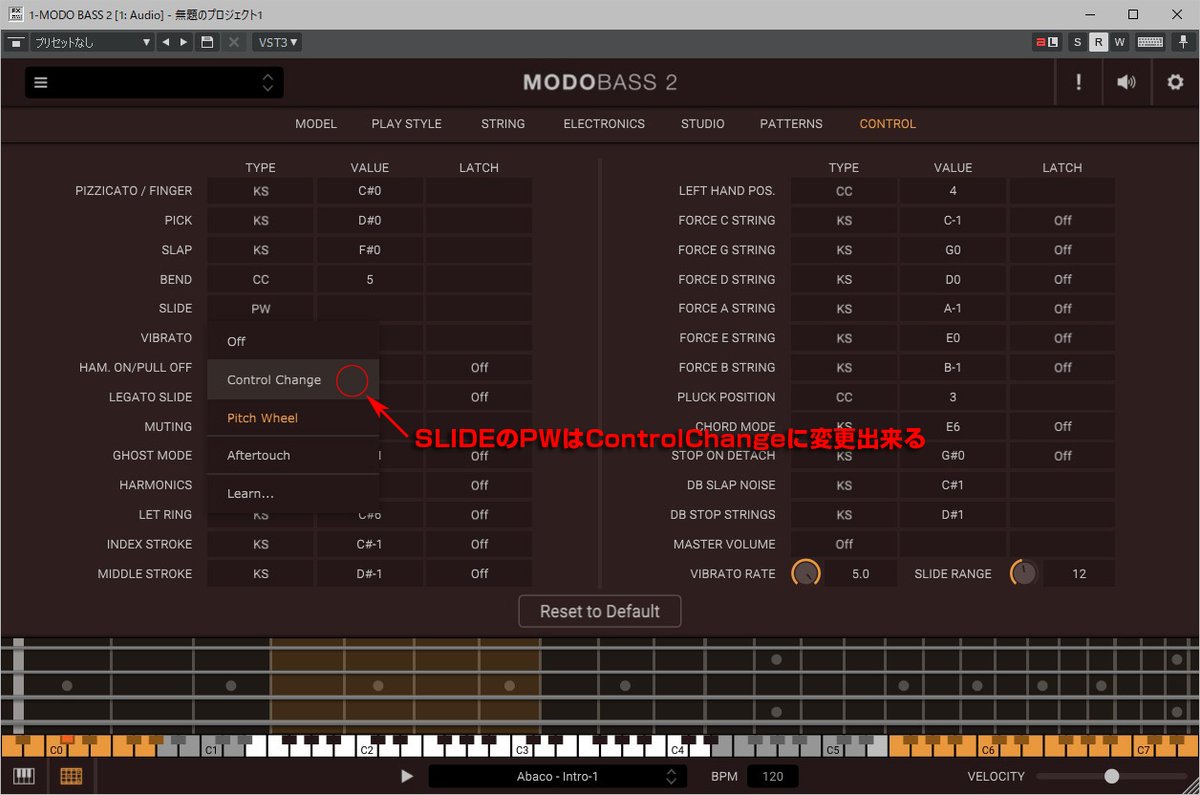The height and width of the screenshot is (795, 1200).
Task: Choose Control Change in the popup
Action: point(293,380)
